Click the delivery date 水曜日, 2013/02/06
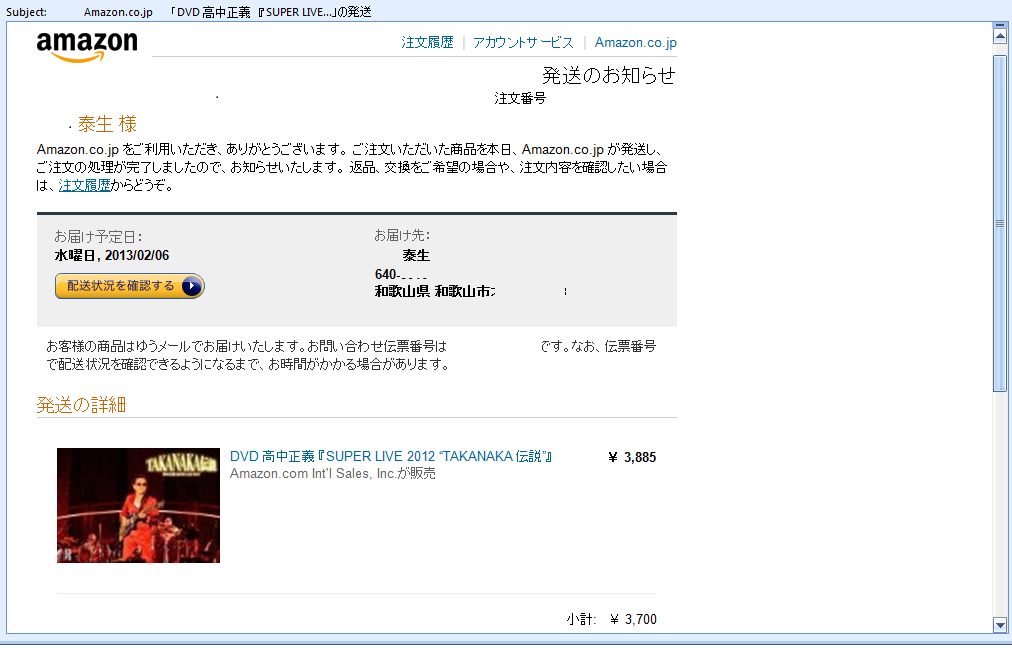Screen dimensions: 1012x648 pos(112,256)
